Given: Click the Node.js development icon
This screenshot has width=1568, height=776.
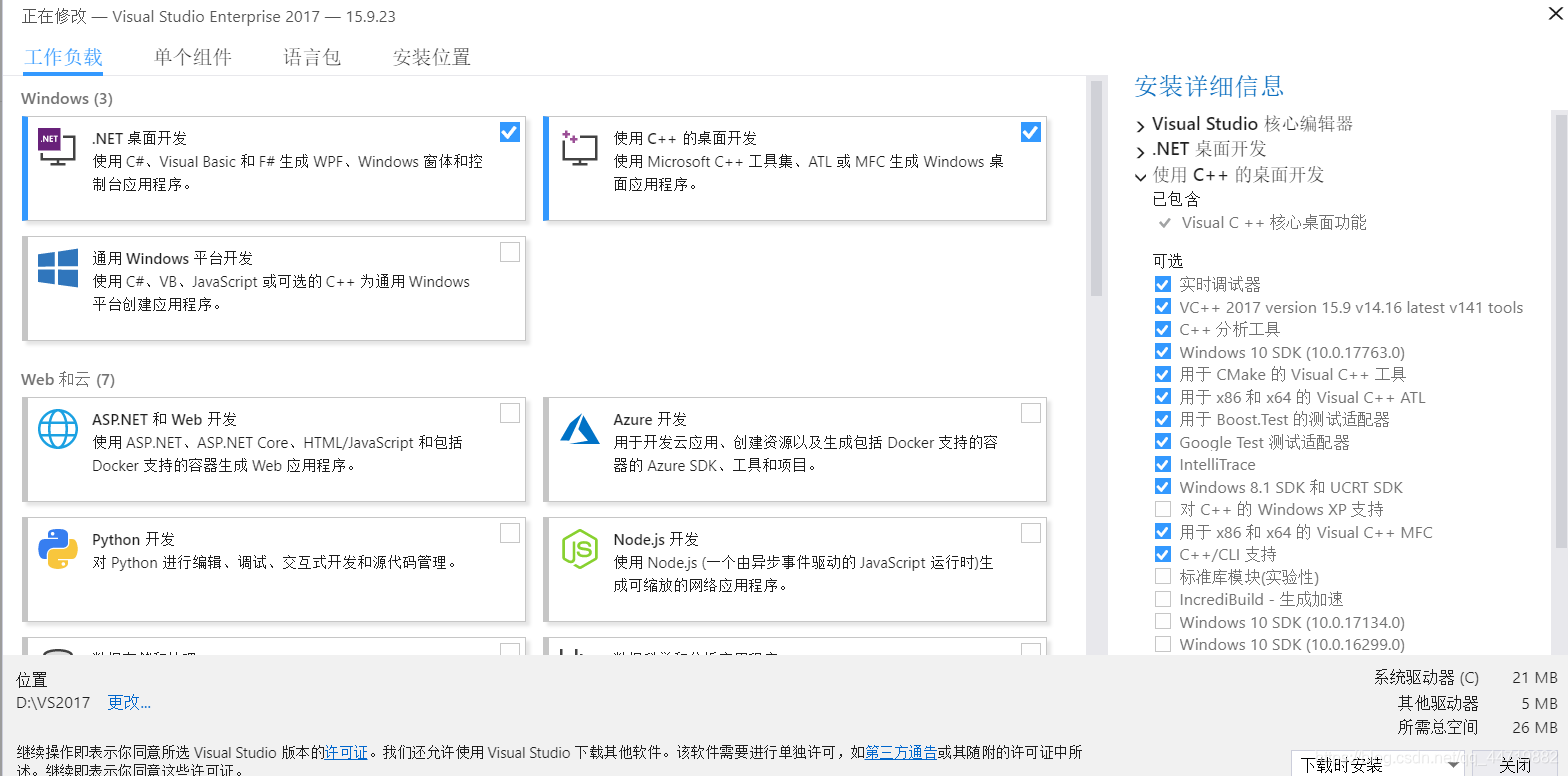Looking at the screenshot, I should [579, 549].
